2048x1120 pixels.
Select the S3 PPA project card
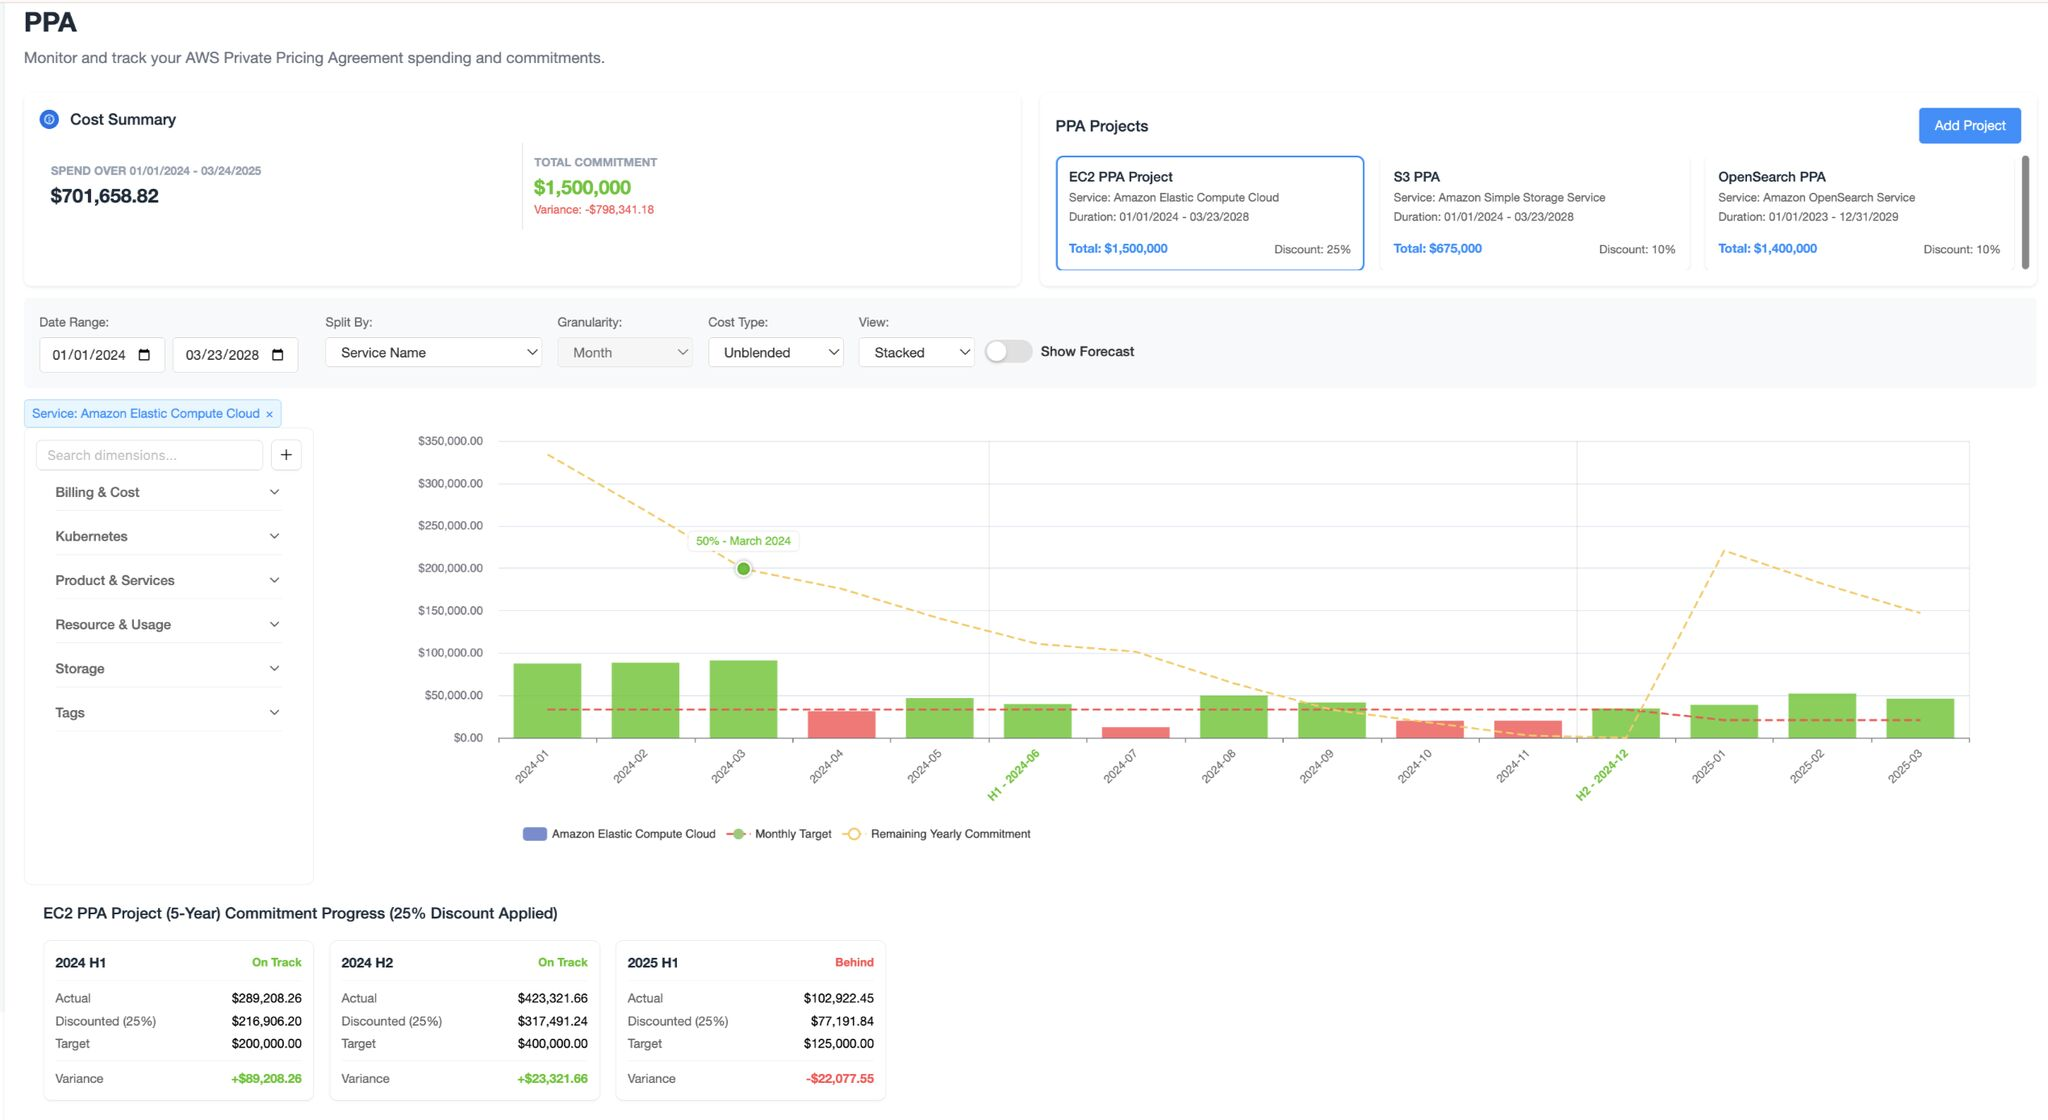[x=1534, y=213]
